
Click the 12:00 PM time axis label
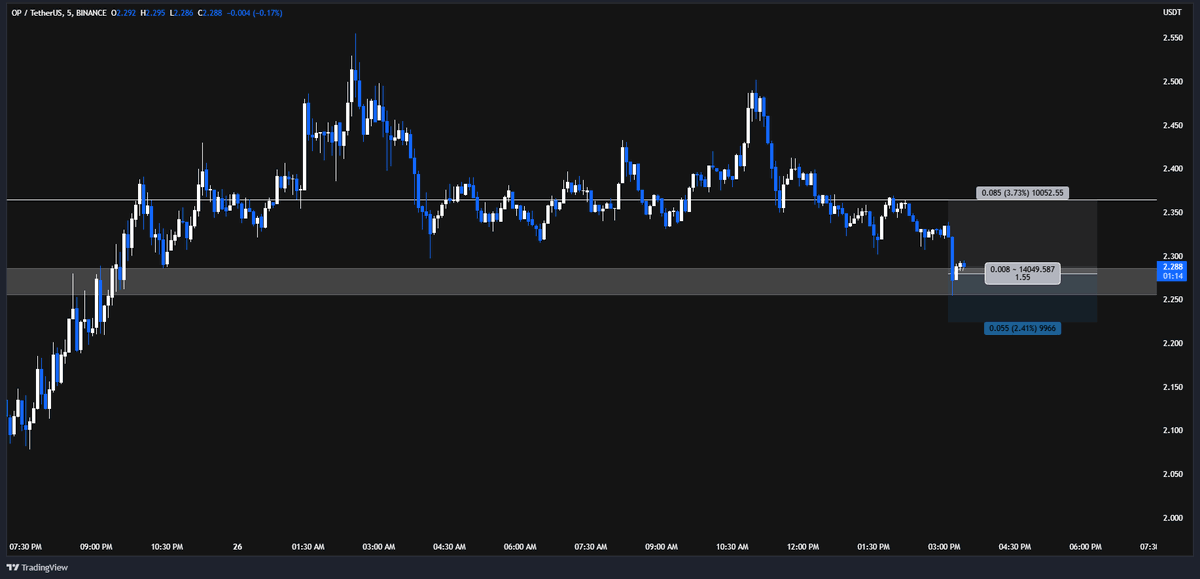pos(803,547)
